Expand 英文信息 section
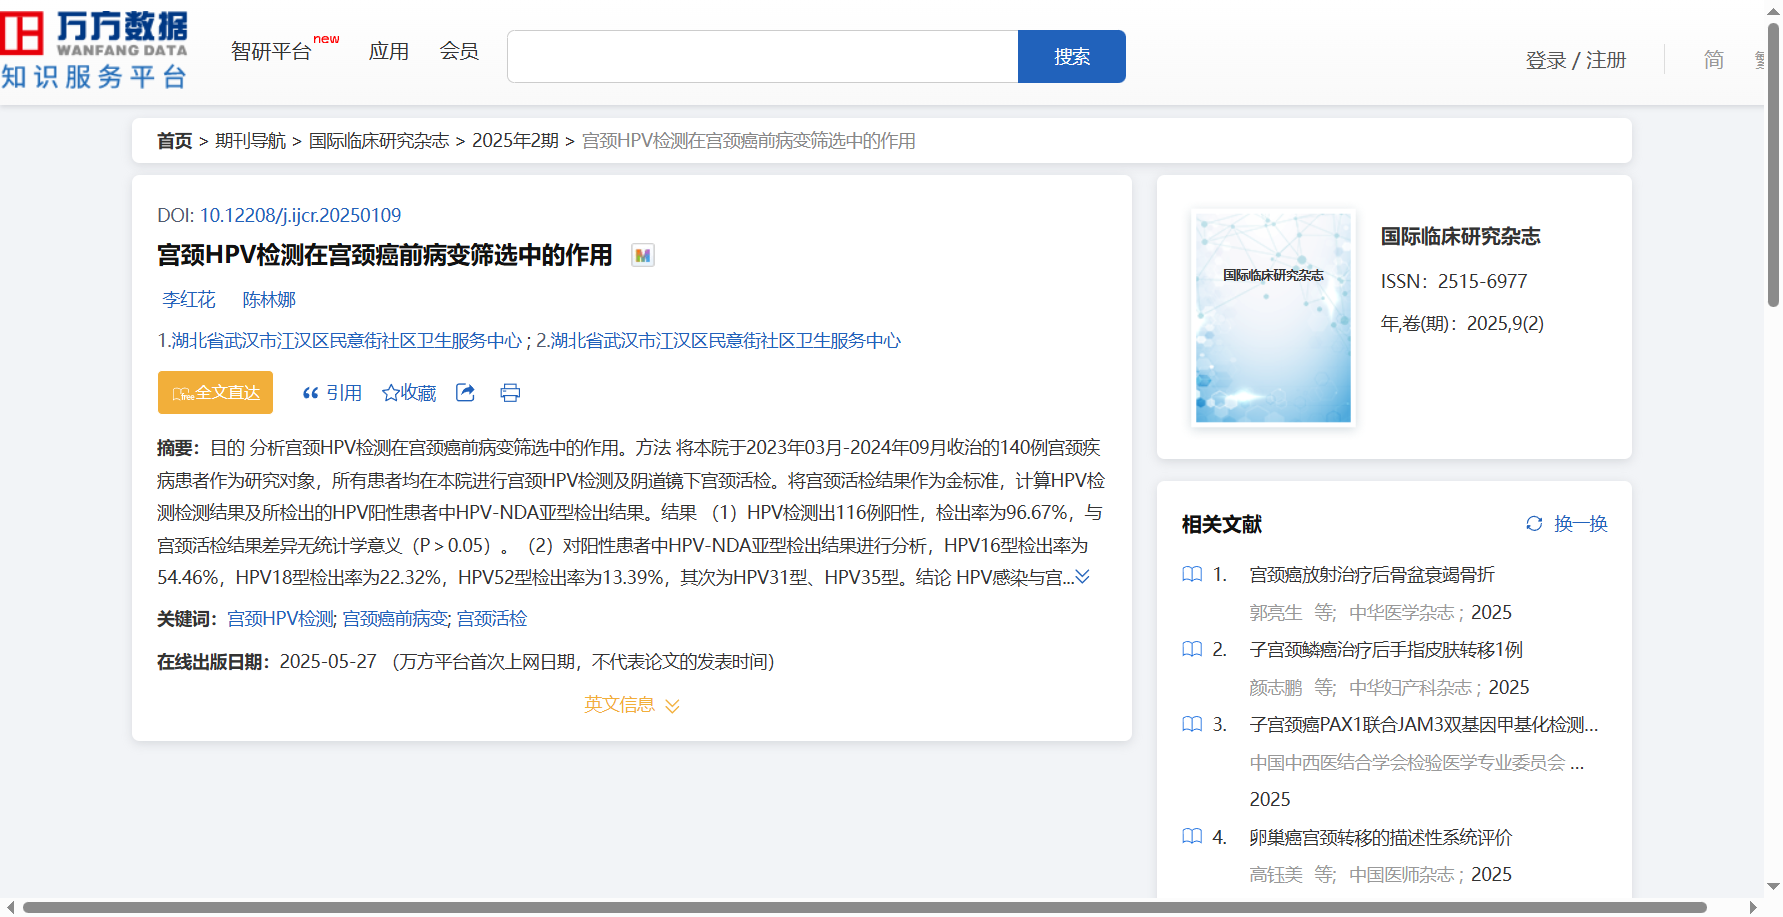The image size is (1783, 917). pos(632,705)
